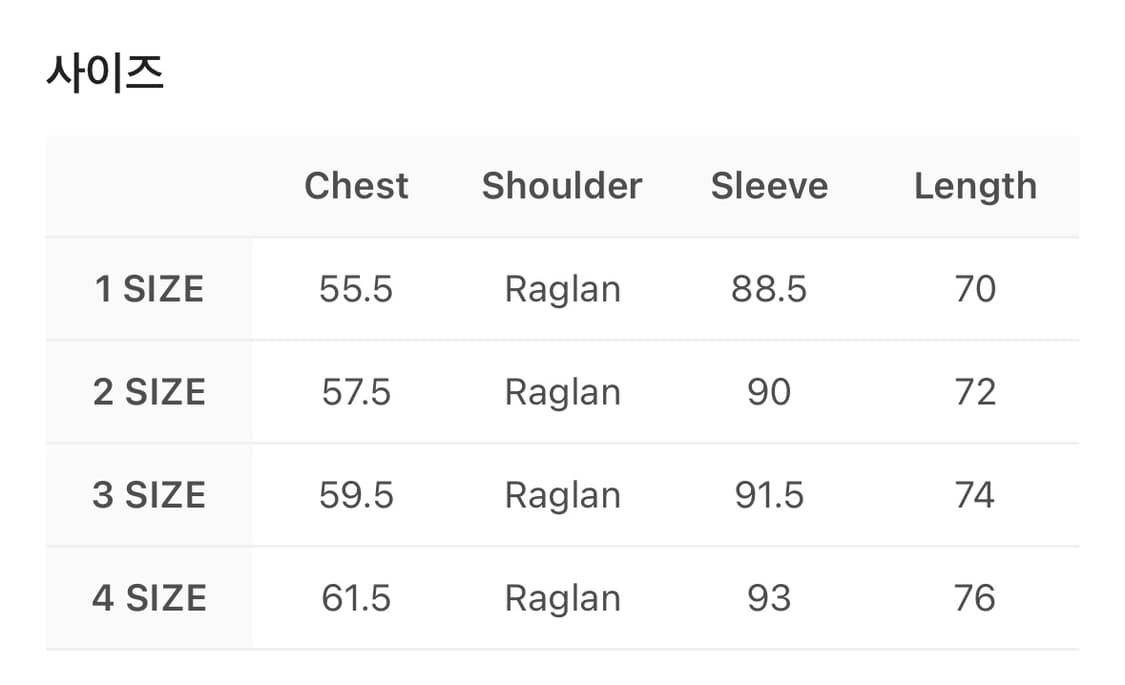Click the Sleeve column header

pos(769,186)
